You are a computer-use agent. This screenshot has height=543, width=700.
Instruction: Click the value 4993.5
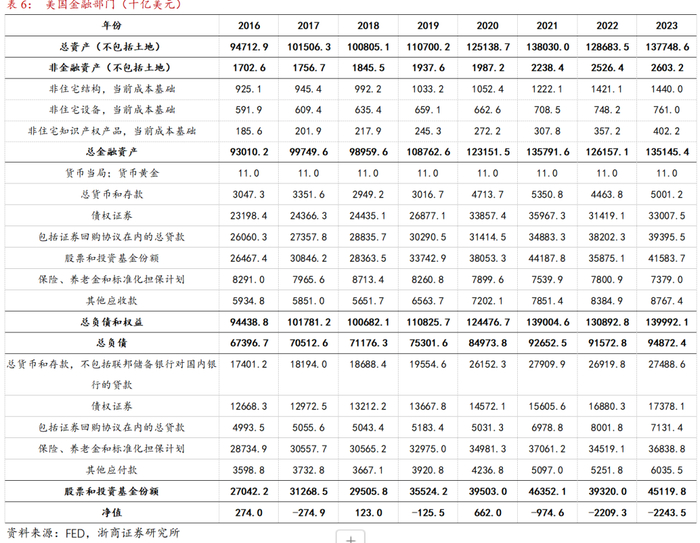point(248,428)
